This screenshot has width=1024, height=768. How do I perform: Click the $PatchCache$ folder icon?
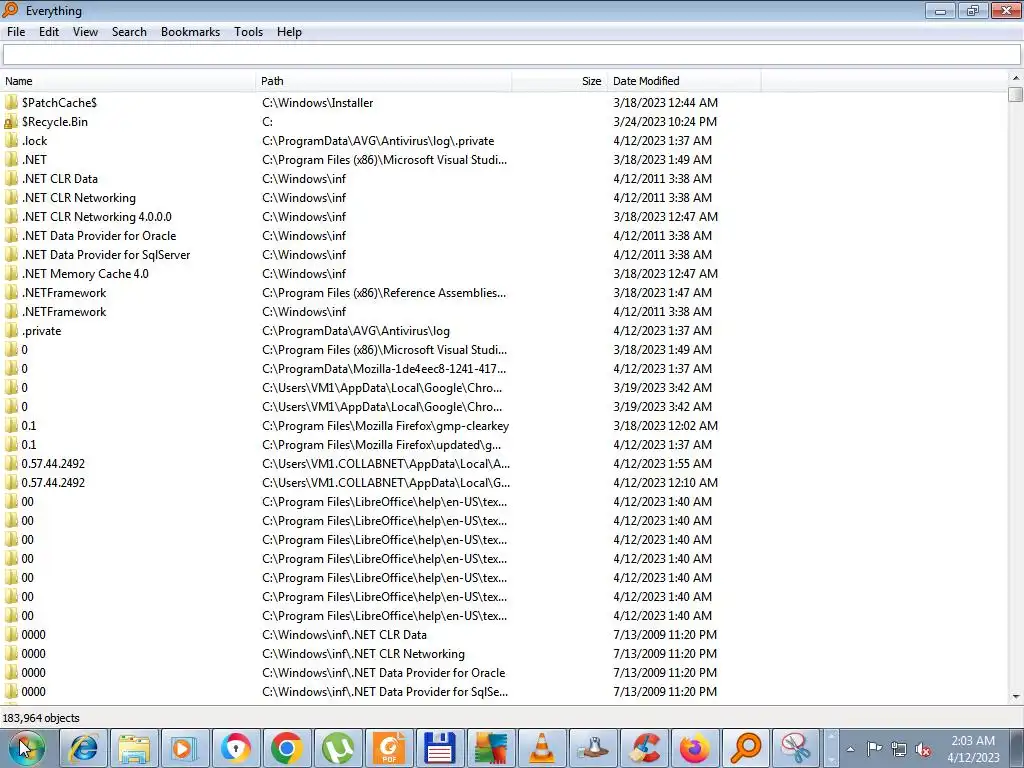point(11,103)
